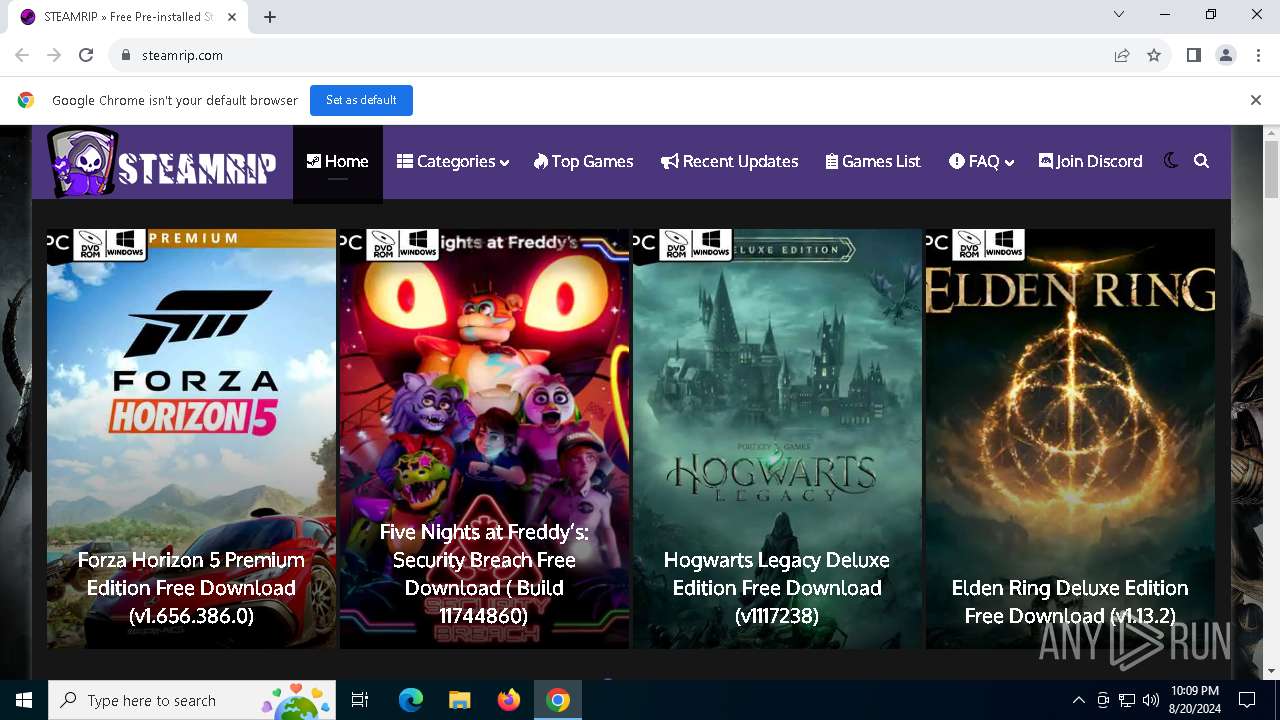1280x720 pixels.
Task: Expand the Categories dropdown menu
Action: [x=452, y=161]
